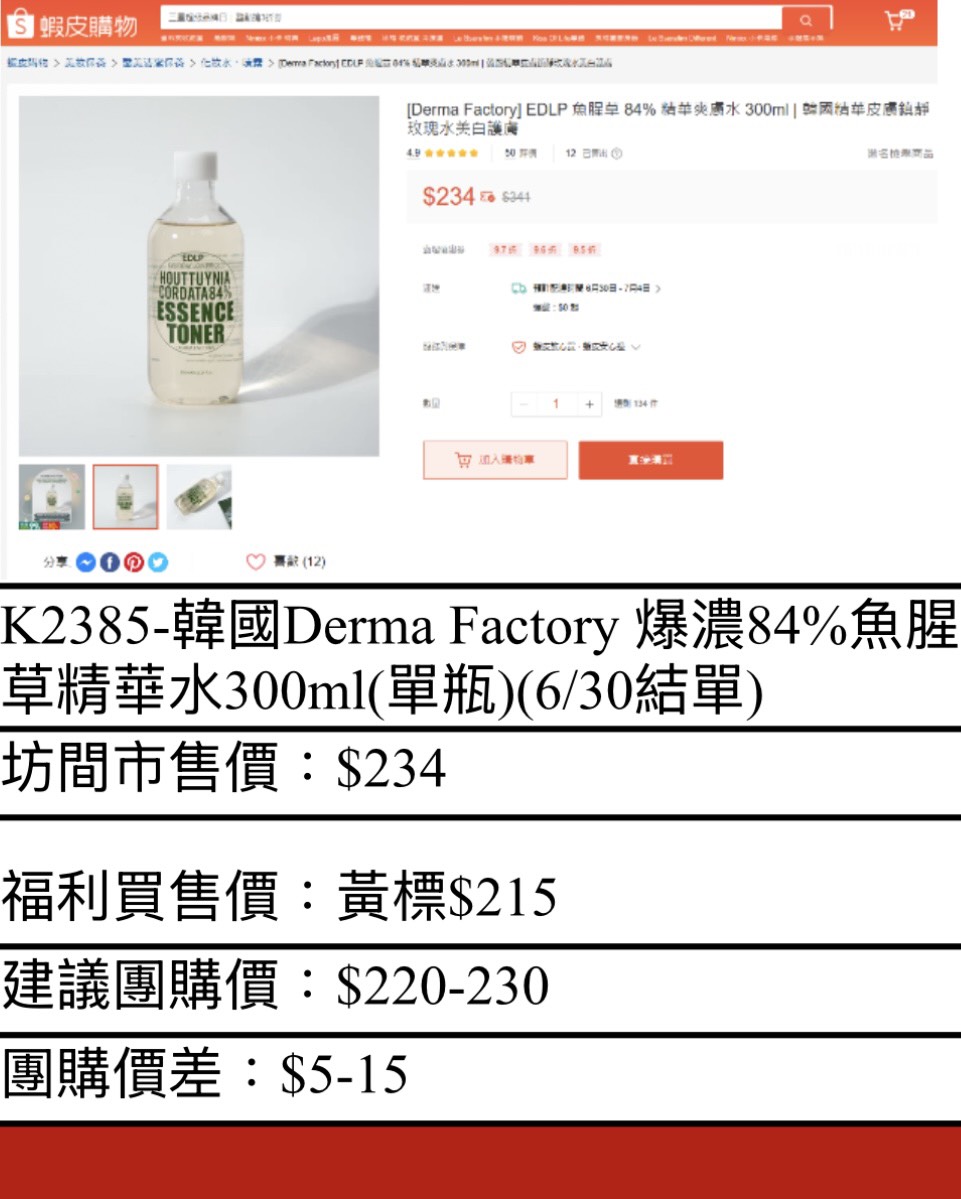Select the first product thumbnail

pos(52,497)
